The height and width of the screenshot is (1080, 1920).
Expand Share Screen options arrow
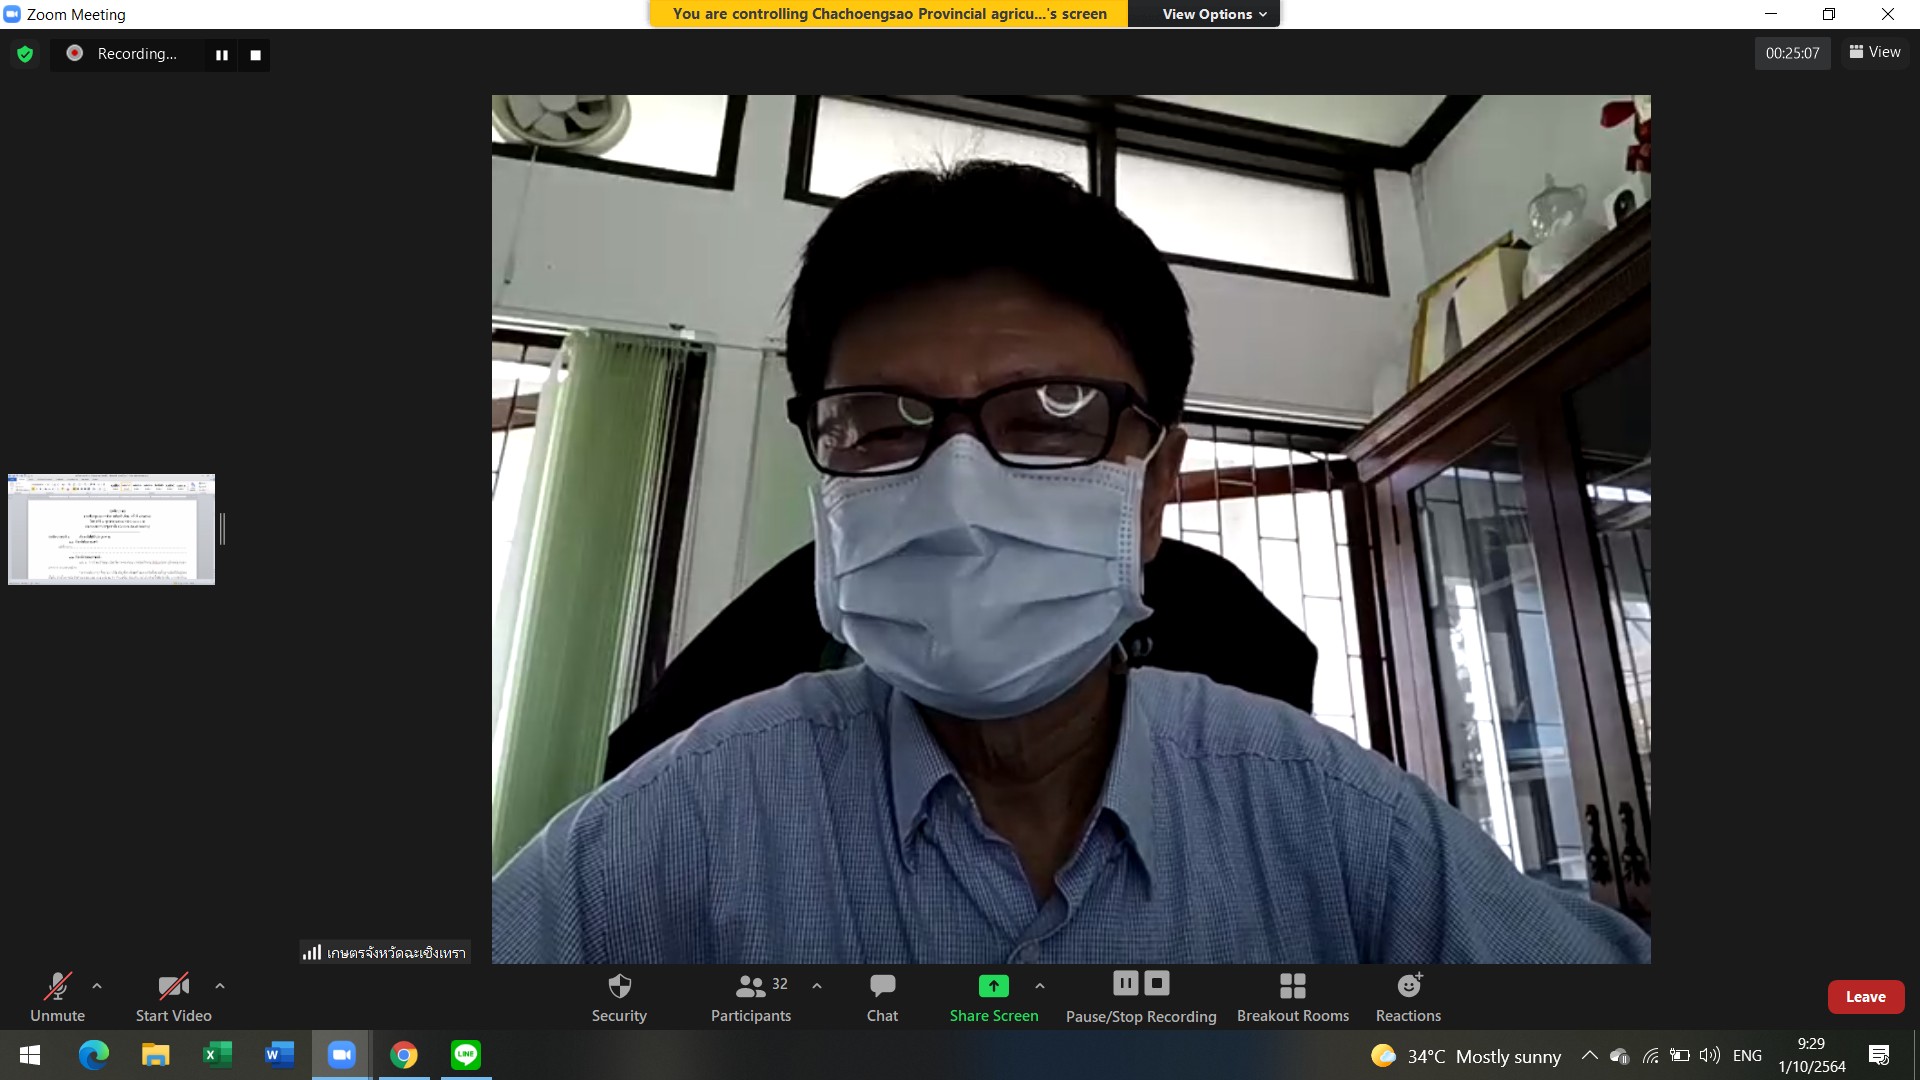tap(1040, 986)
